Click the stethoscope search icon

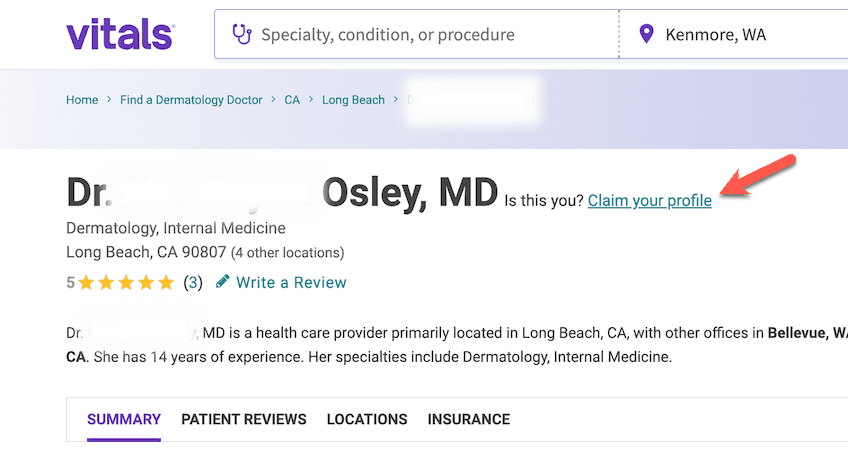click(241, 35)
